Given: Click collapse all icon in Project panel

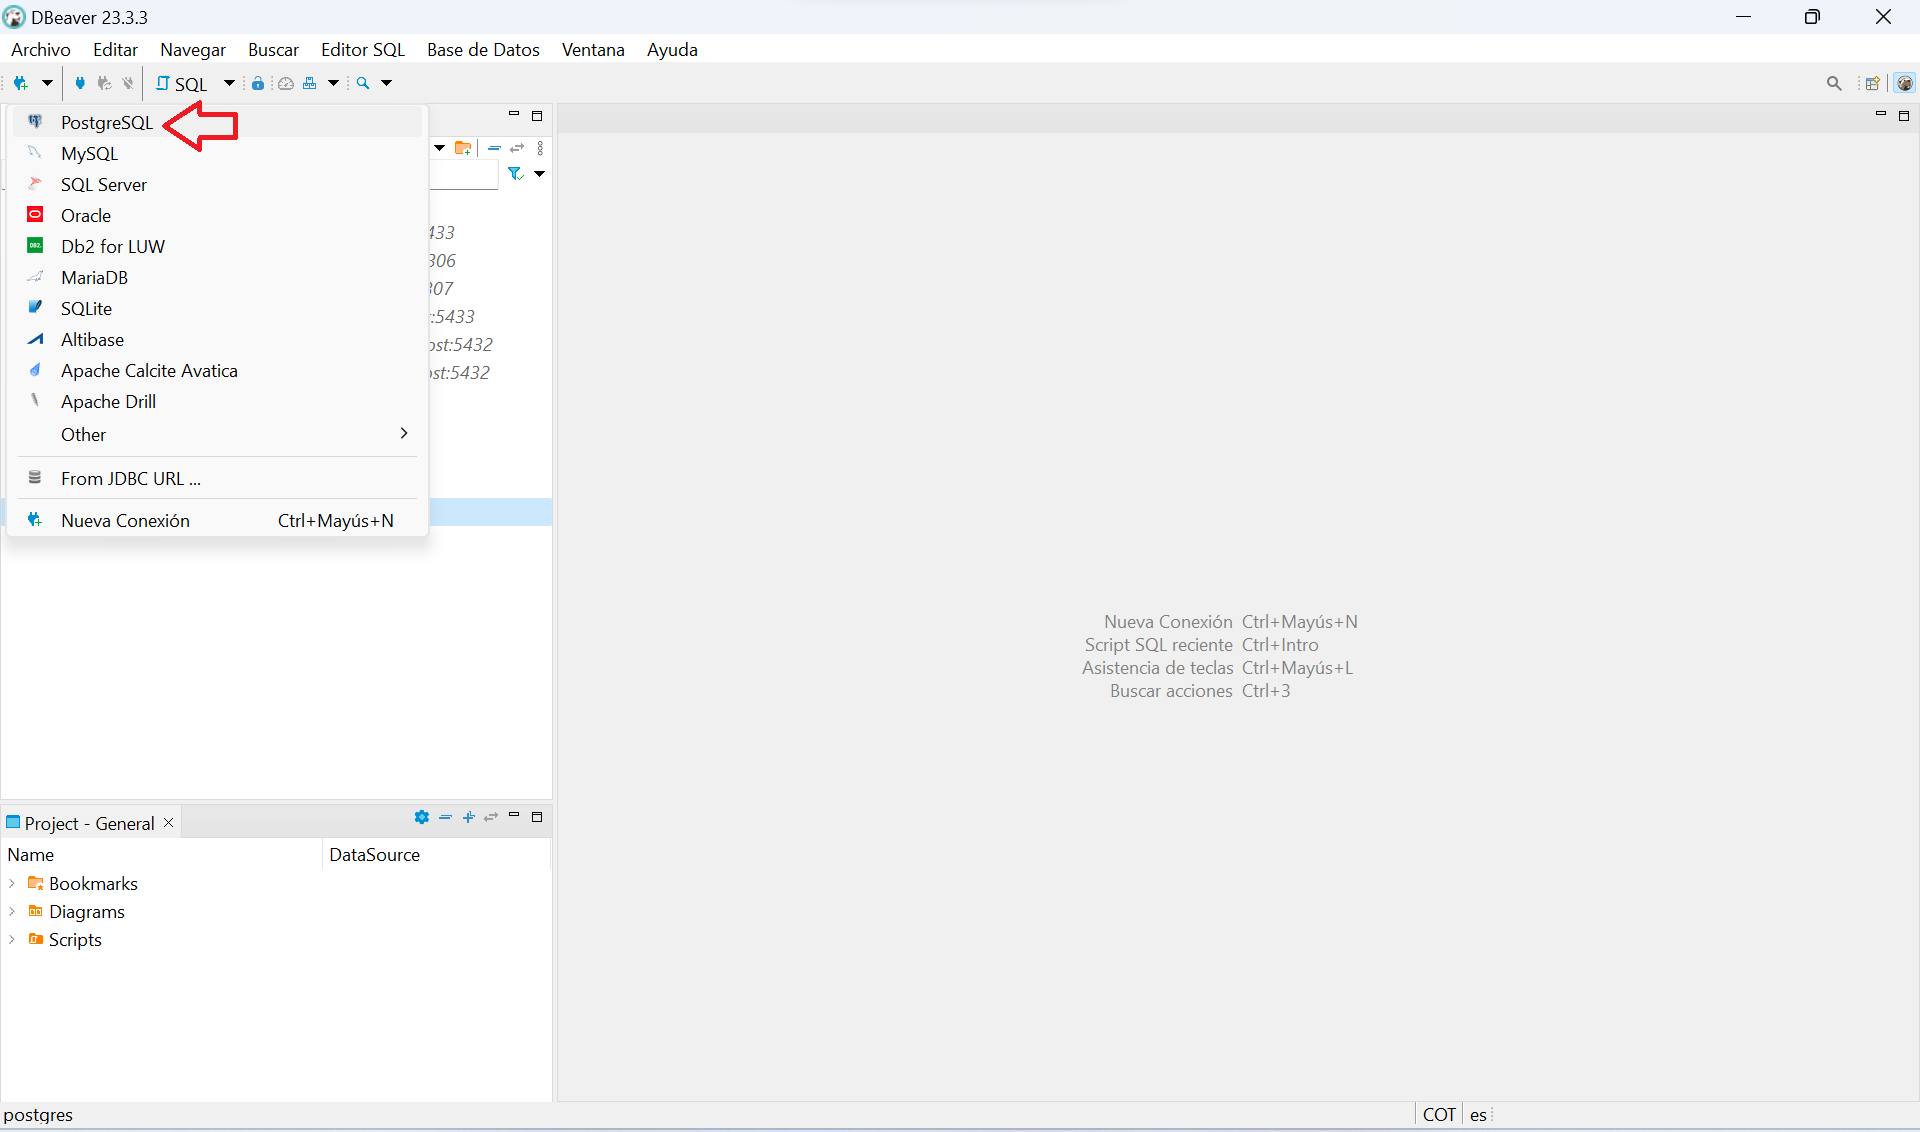Looking at the screenshot, I should [x=446, y=817].
